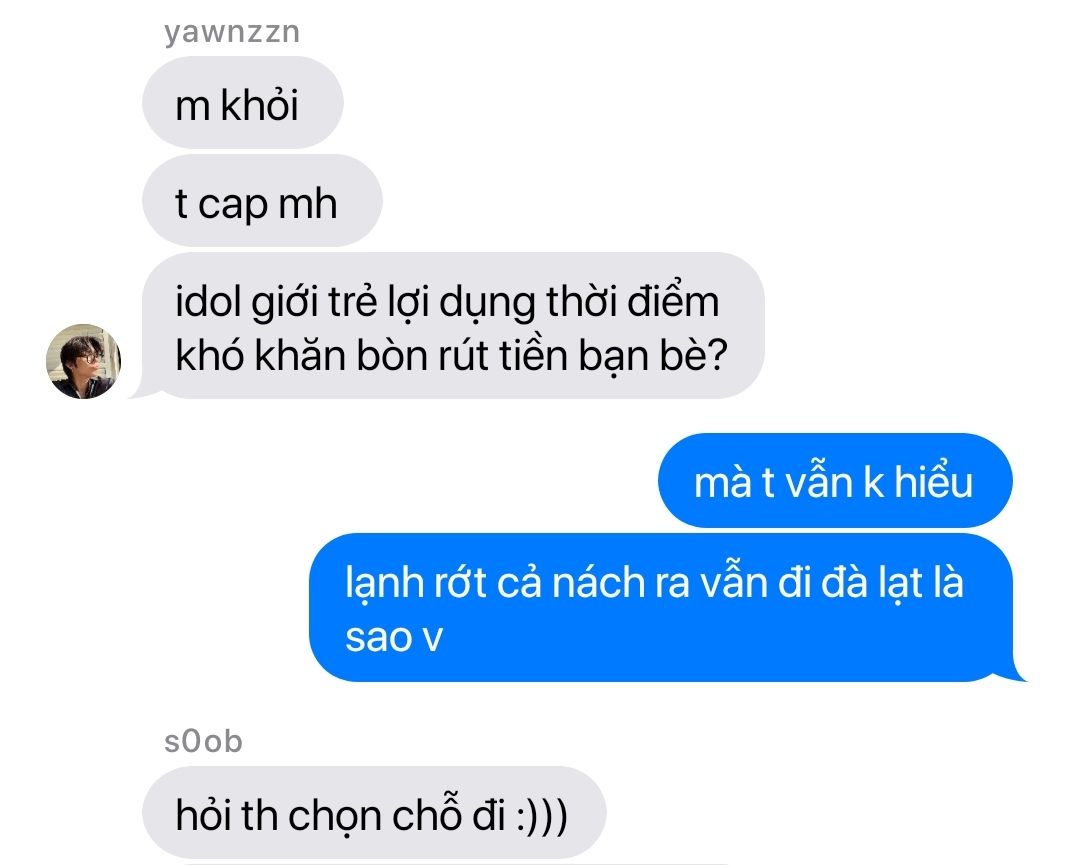Select the 't cap mh' message bubble

coord(262,201)
